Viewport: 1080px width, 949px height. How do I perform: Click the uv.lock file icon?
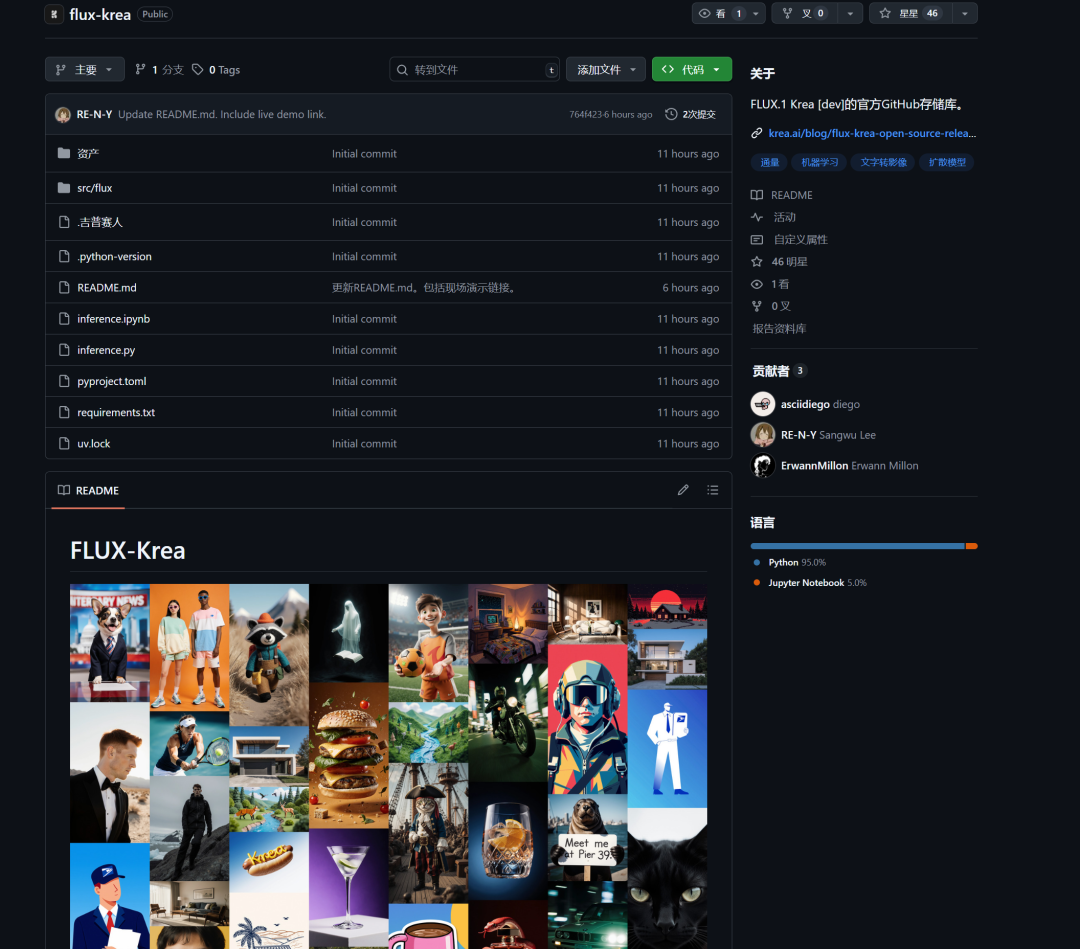(64, 444)
